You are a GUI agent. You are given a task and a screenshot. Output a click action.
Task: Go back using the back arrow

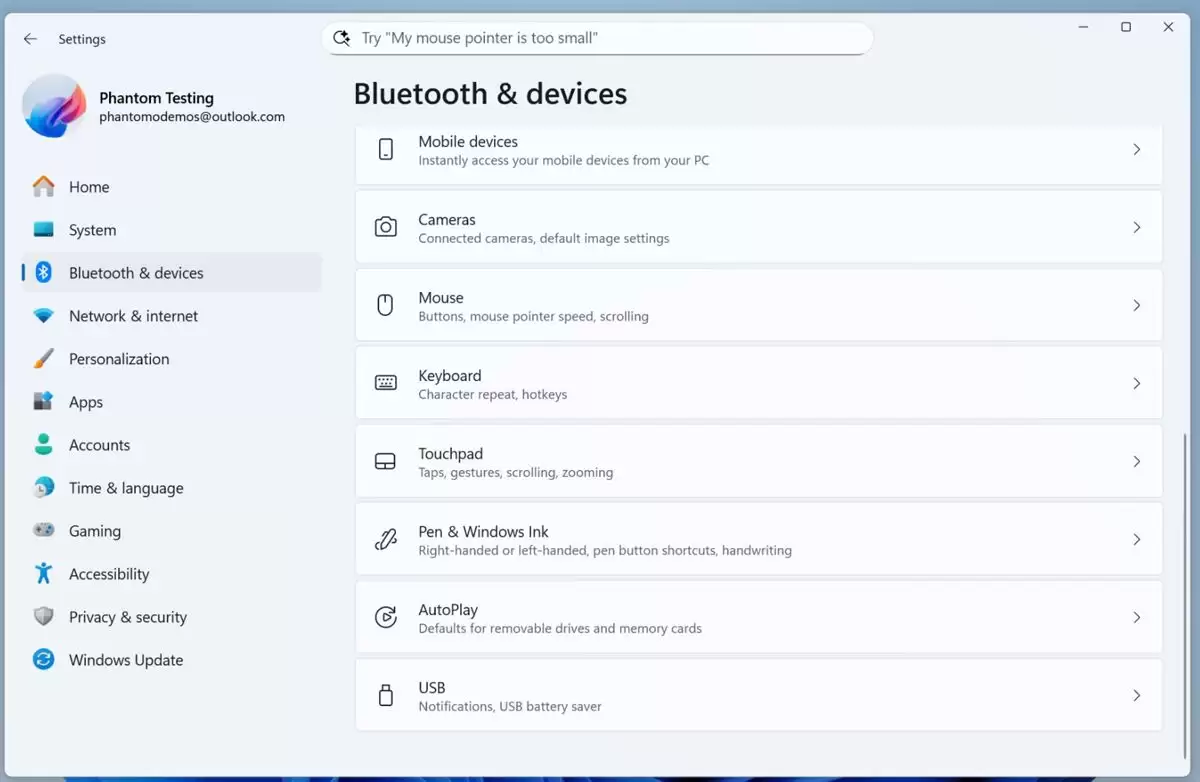[30, 39]
